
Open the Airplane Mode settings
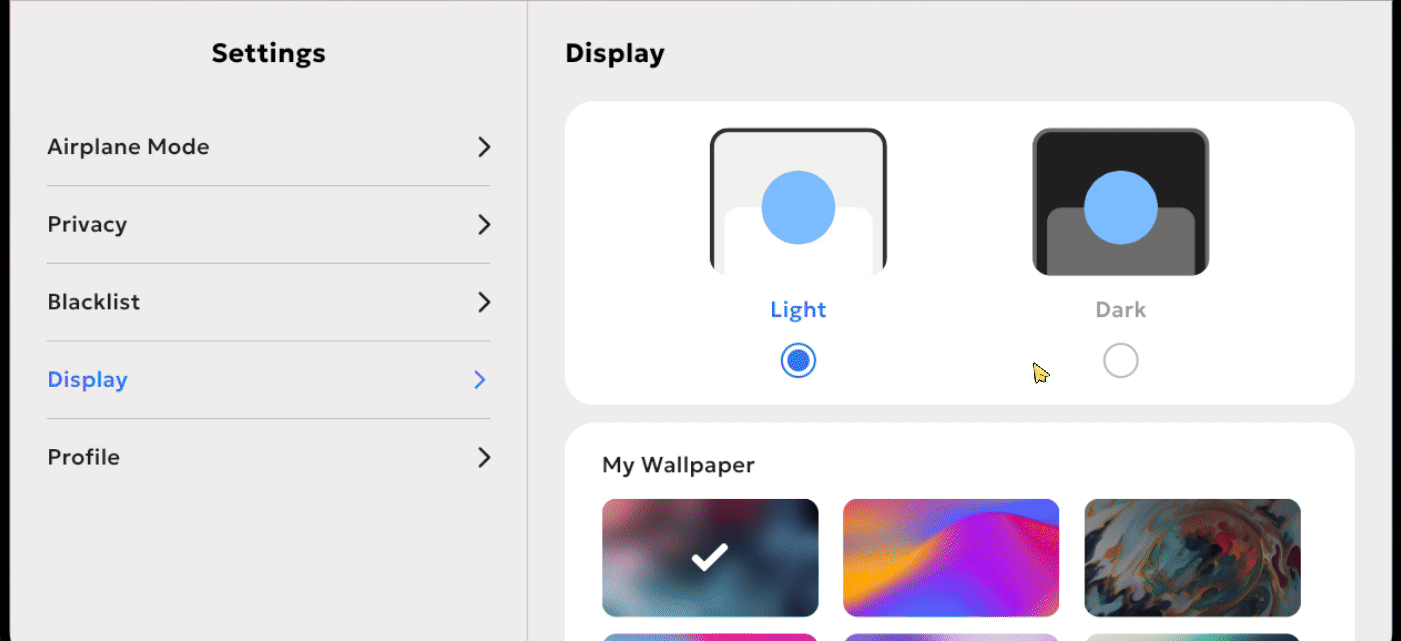point(269,147)
